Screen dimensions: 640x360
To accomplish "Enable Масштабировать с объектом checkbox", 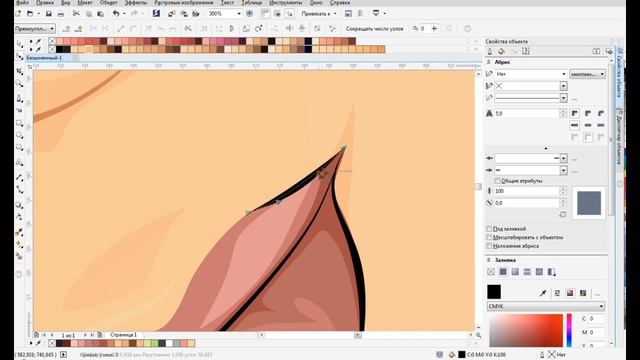I will click(x=489, y=237).
